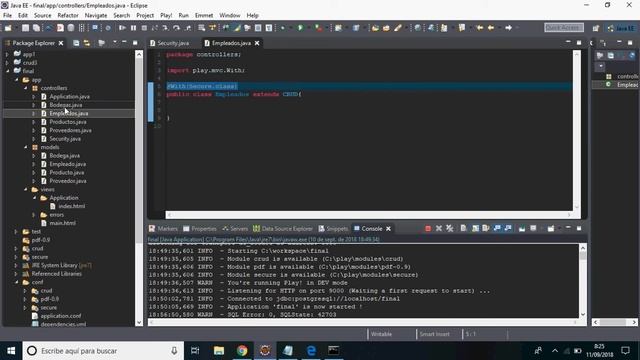Select Productos.java file
This screenshot has width=640, height=360.
[68, 122]
